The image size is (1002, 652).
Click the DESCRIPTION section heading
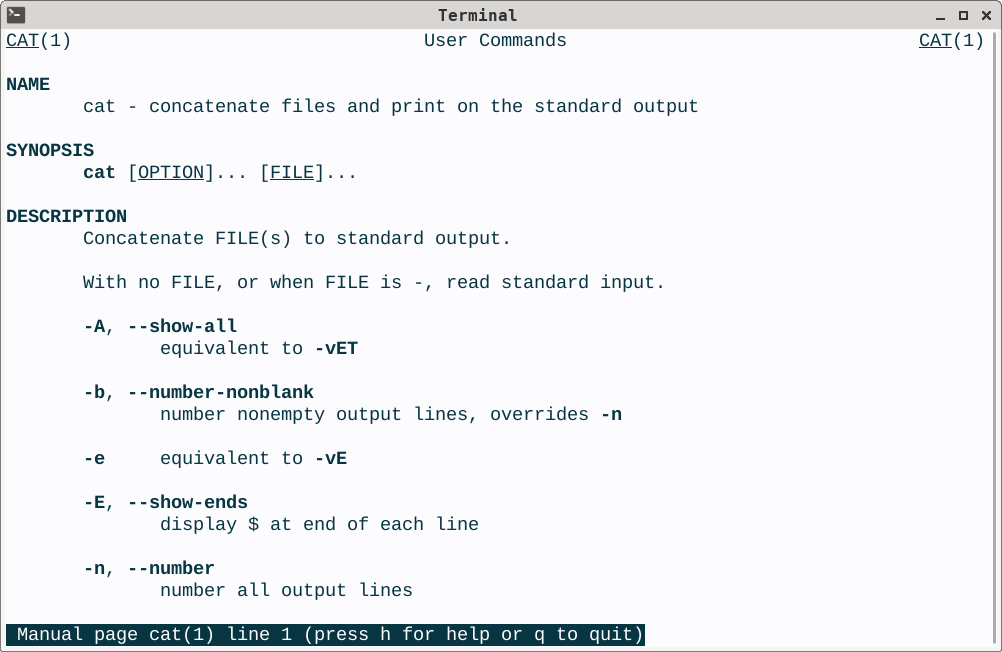click(66, 216)
